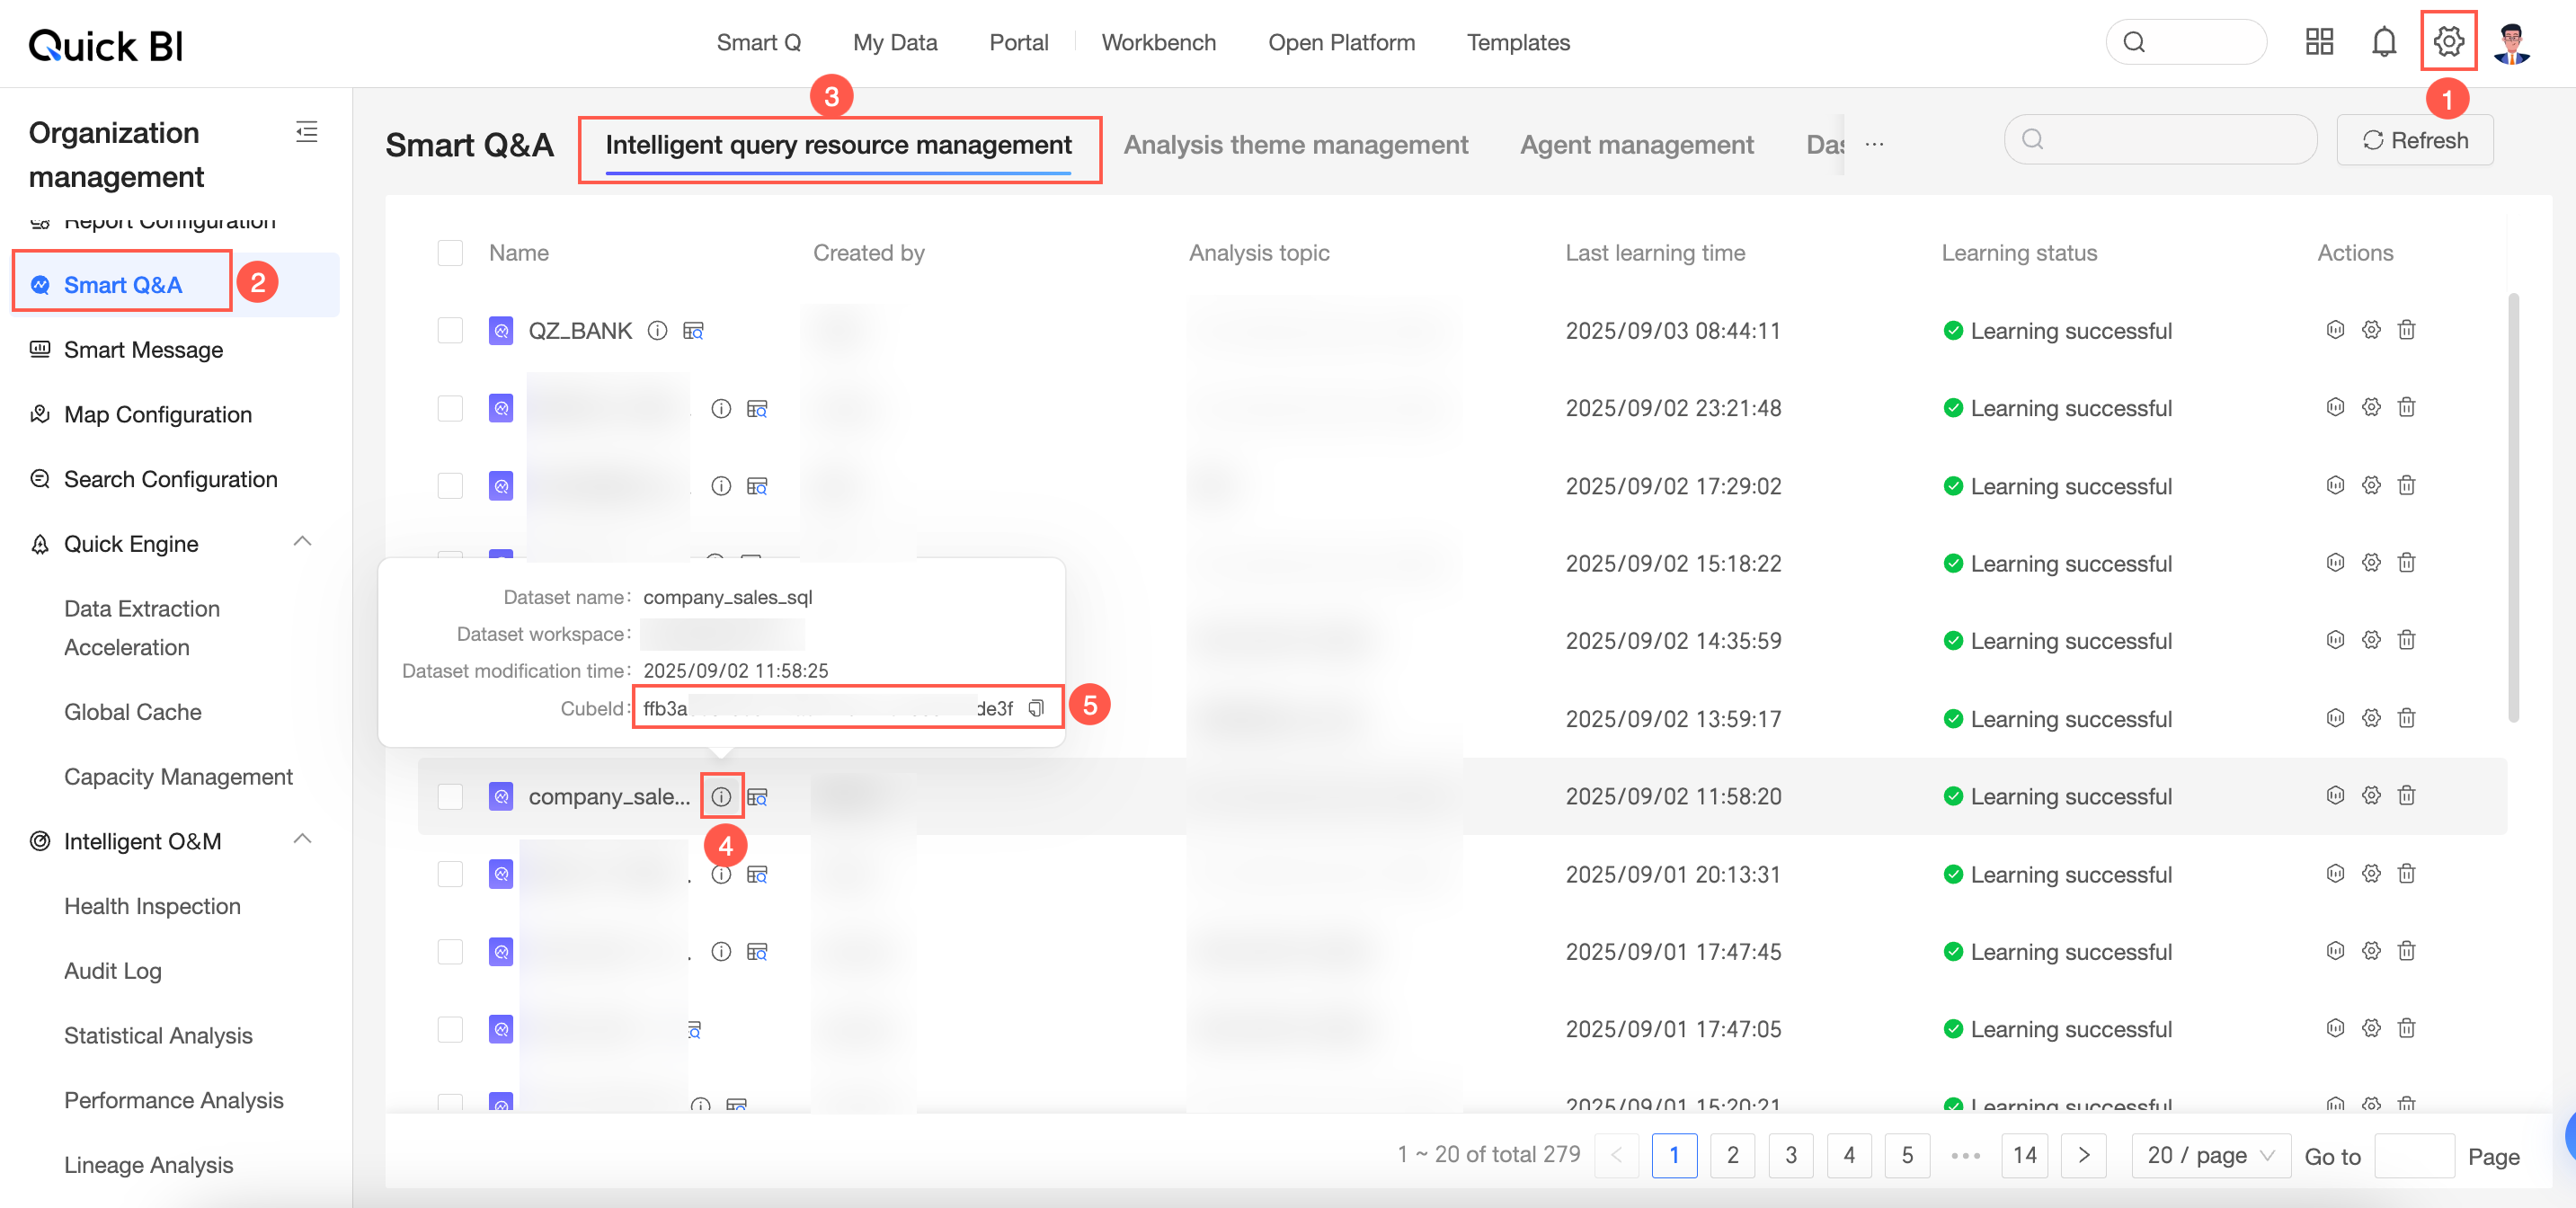The height and width of the screenshot is (1208, 2576).
Task: Open user avatar profile menu
Action: 2512,42
